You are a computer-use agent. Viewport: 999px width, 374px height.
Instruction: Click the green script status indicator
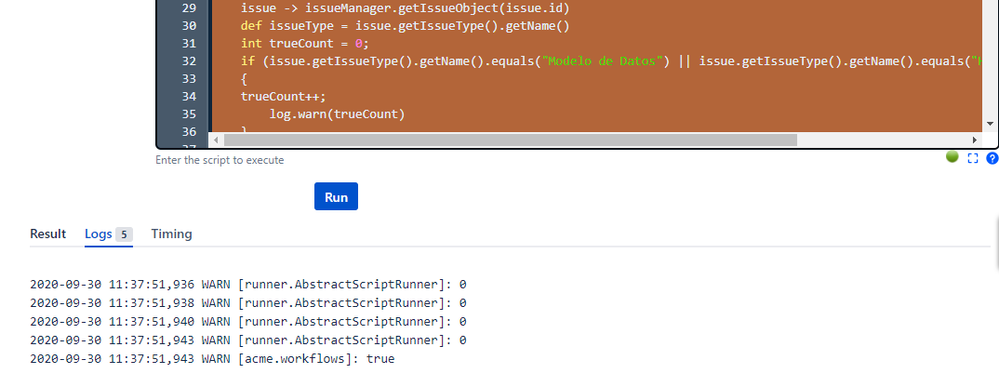(x=952, y=157)
